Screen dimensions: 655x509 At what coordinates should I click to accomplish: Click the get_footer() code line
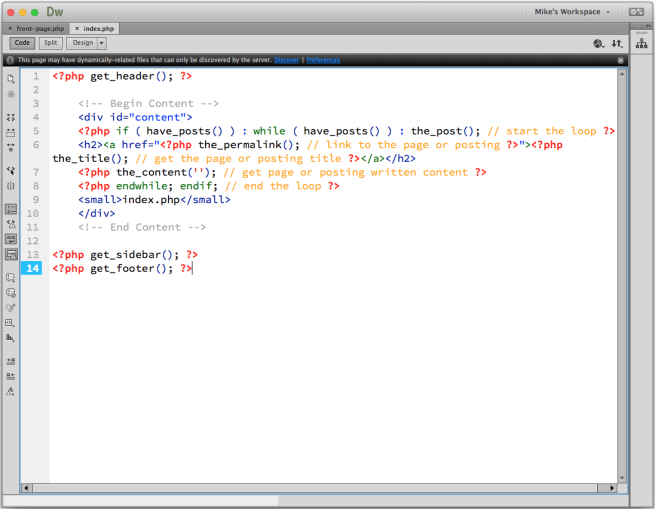tap(122, 268)
